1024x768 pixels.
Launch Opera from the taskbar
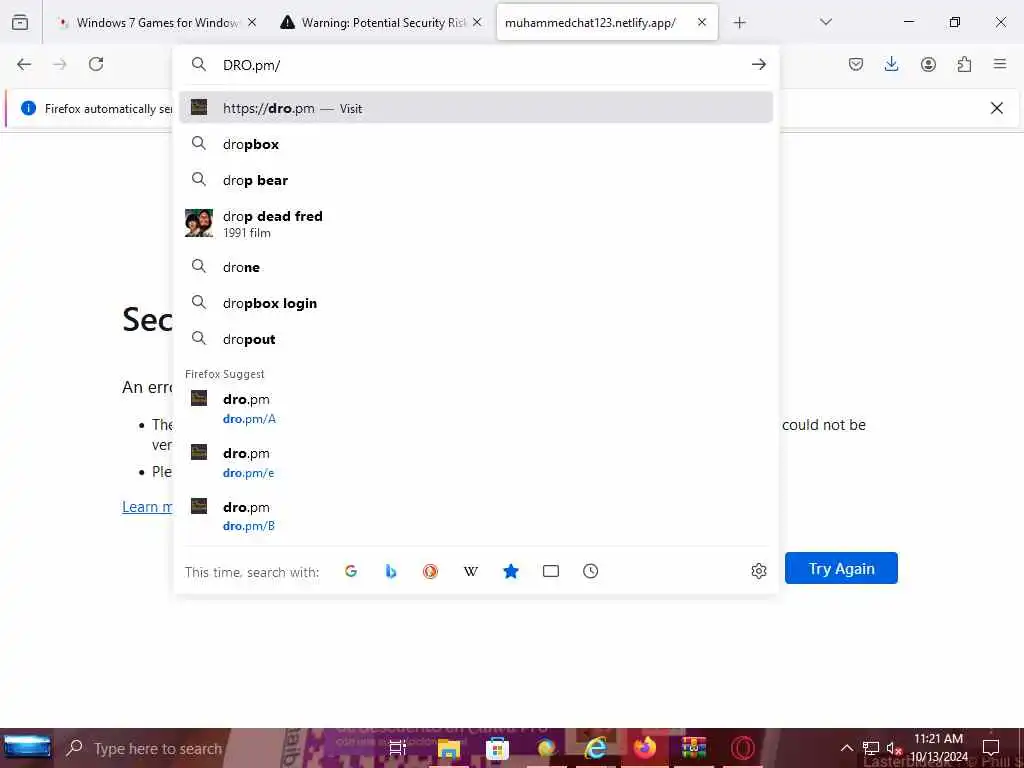coord(743,748)
